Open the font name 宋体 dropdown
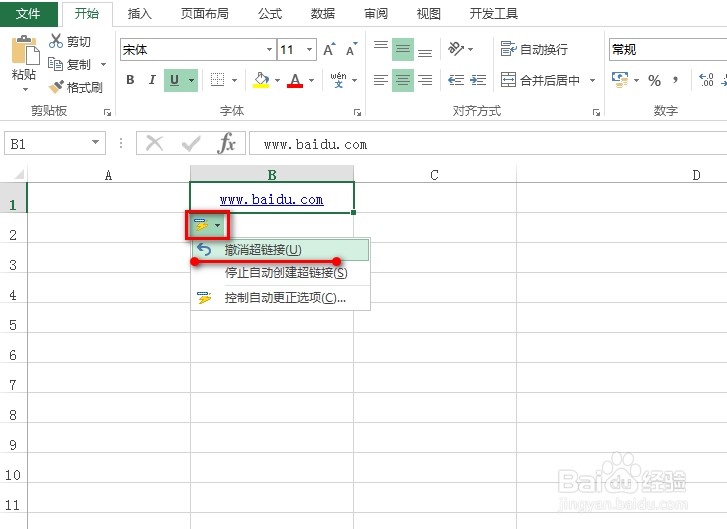Viewport: 727px width, 529px height. pyautogui.click(x=269, y=50)
